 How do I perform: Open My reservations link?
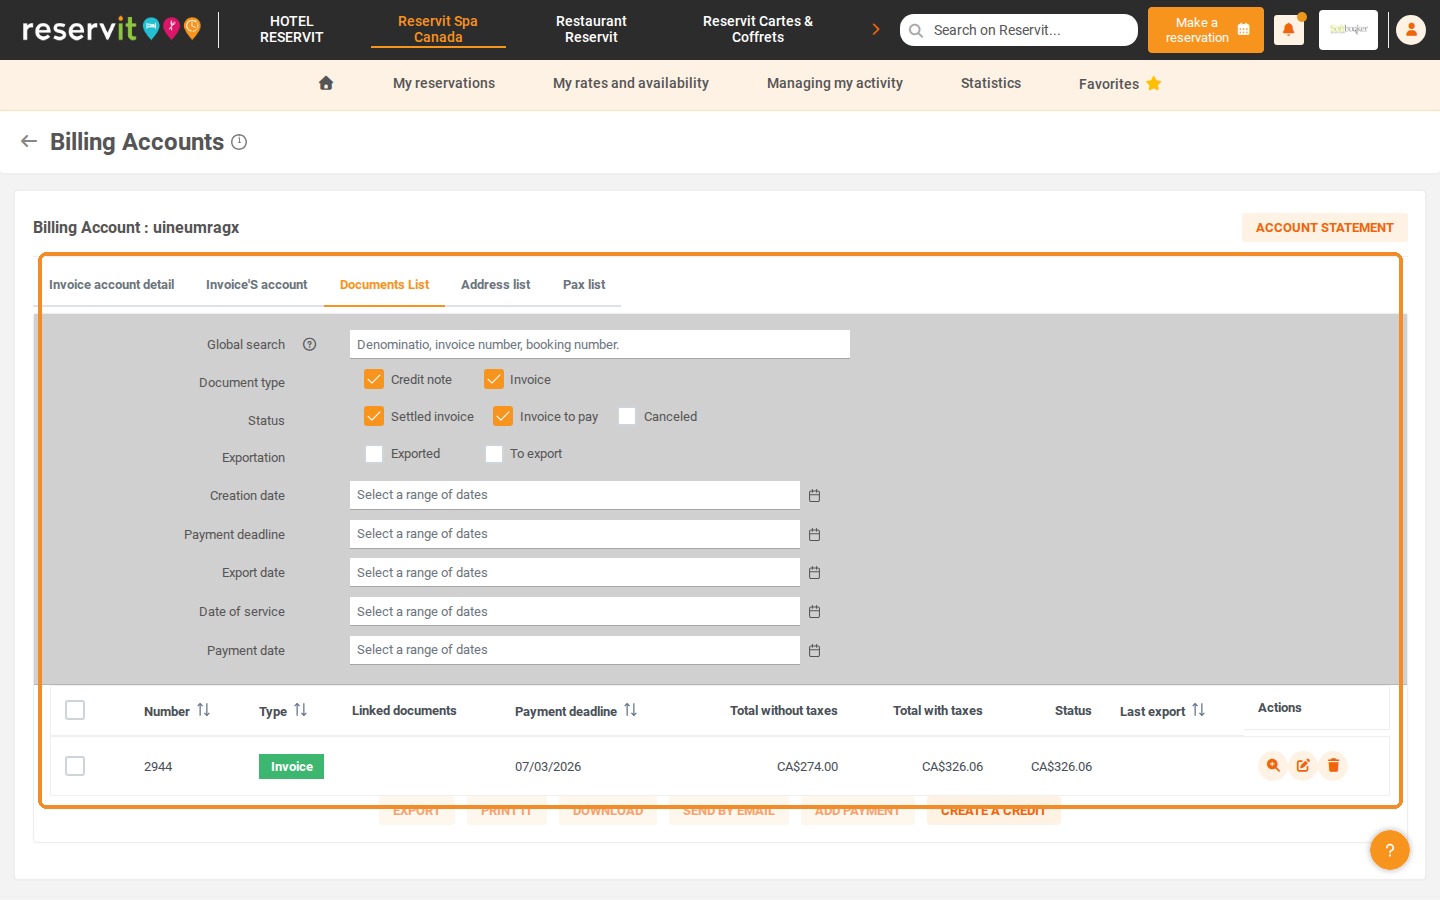click(x=444, y=84)
